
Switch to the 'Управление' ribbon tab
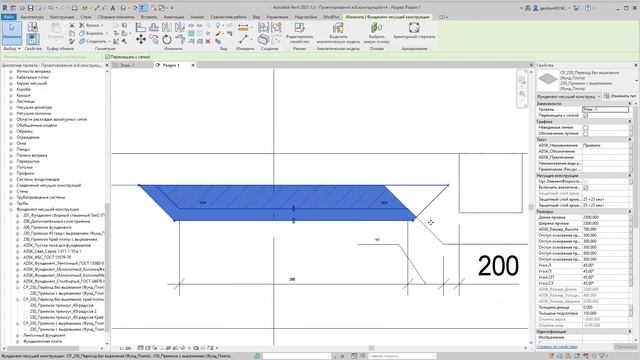click(277, 17)
